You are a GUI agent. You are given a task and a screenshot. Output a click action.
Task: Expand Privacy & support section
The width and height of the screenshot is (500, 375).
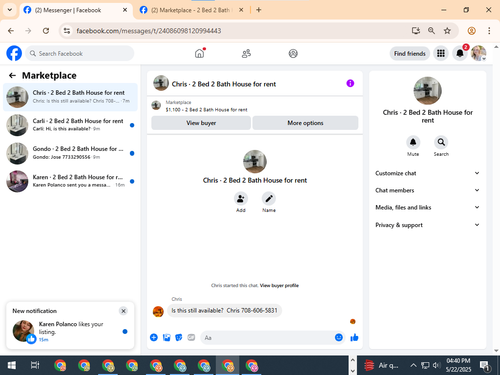pos(427,225)
